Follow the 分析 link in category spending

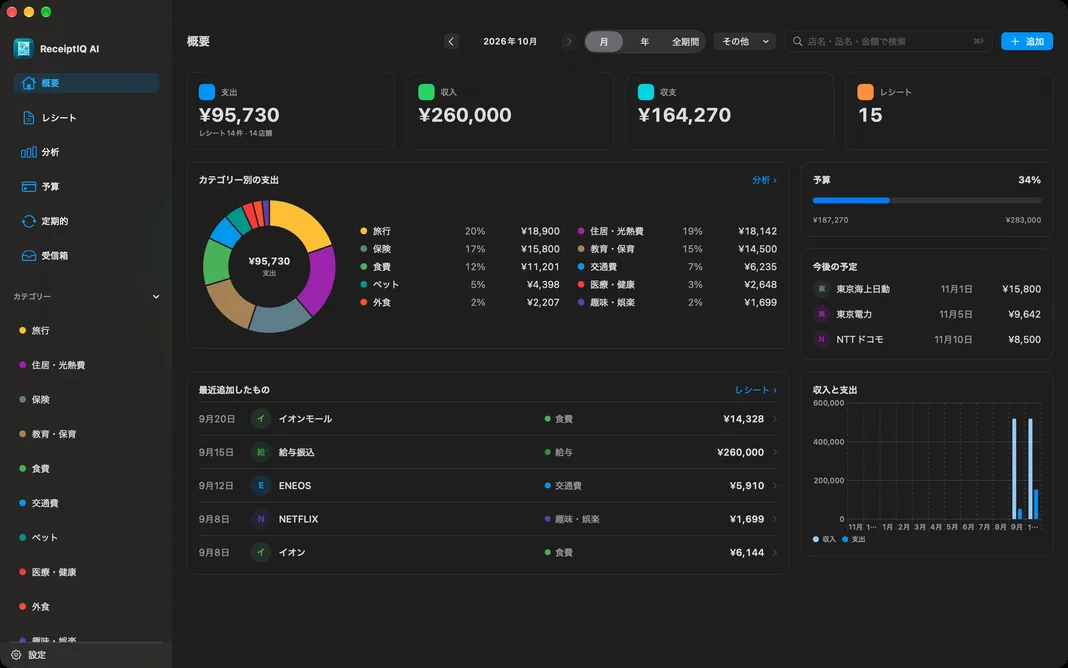pyautogui.click(x=764, y=180)
